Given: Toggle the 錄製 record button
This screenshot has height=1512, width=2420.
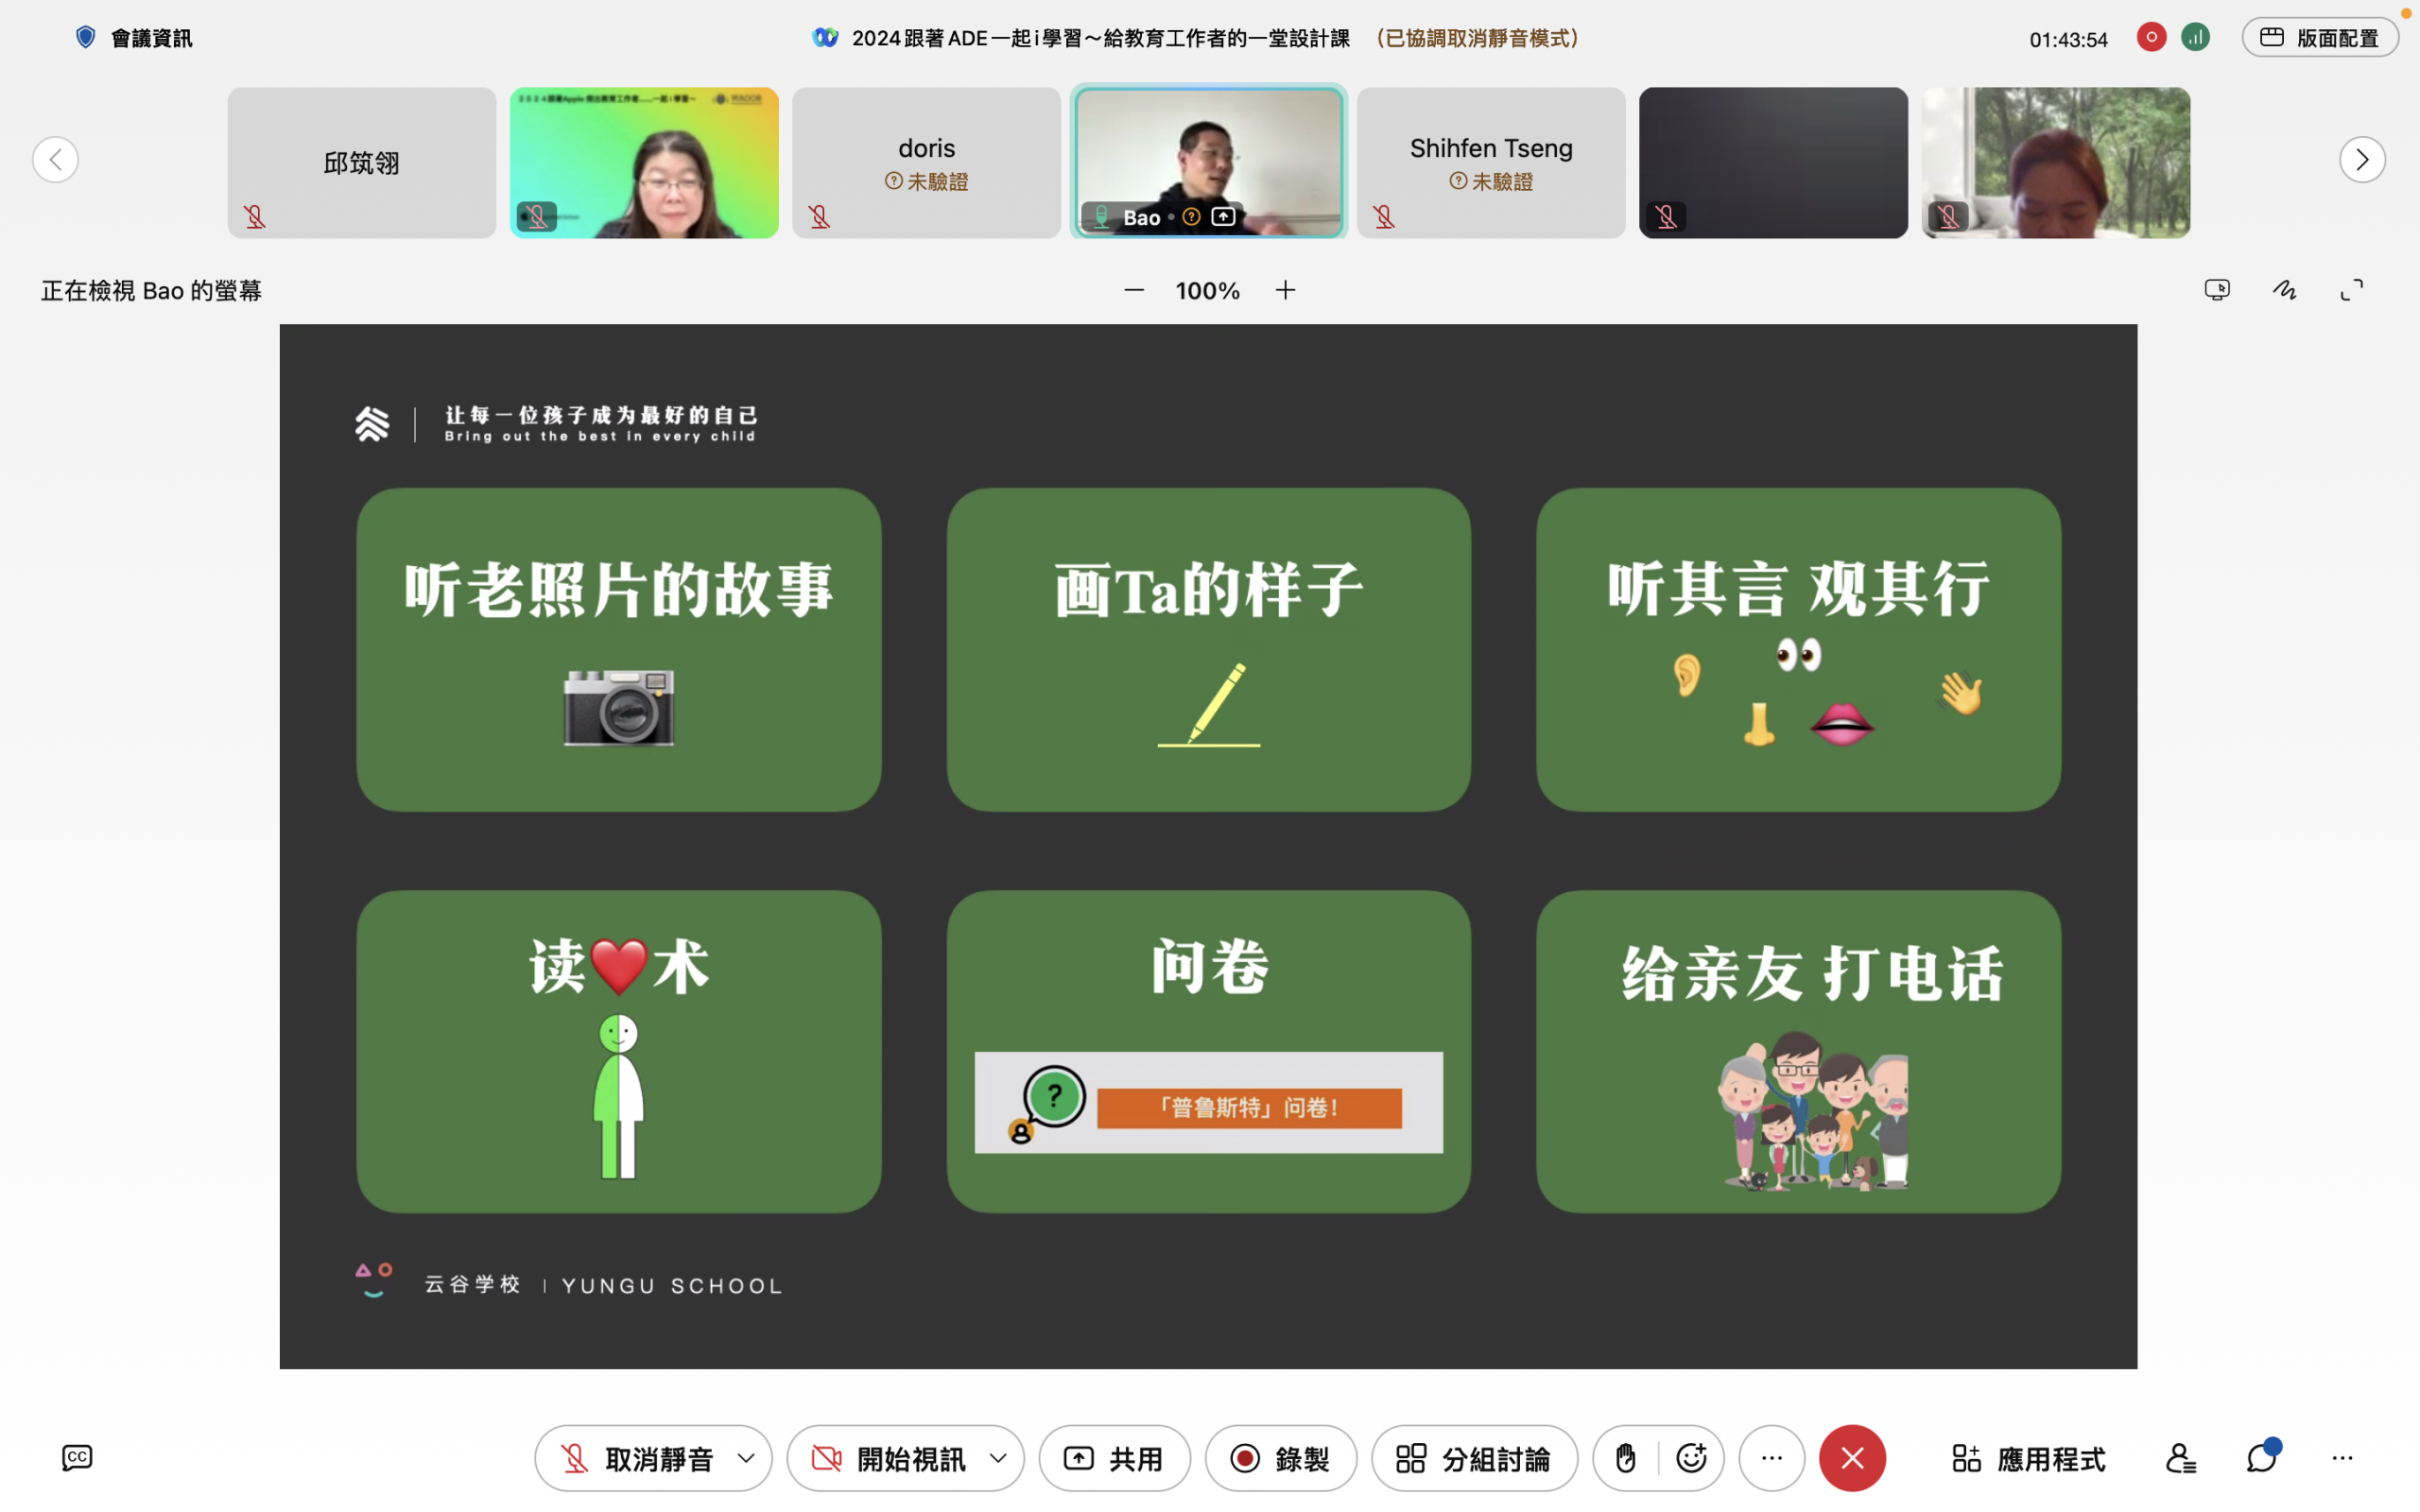Looking at the screenshot, I should (1280, 1458).
